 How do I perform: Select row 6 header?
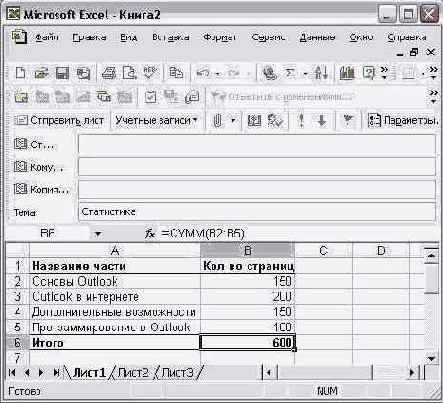(x=17, y=343)
